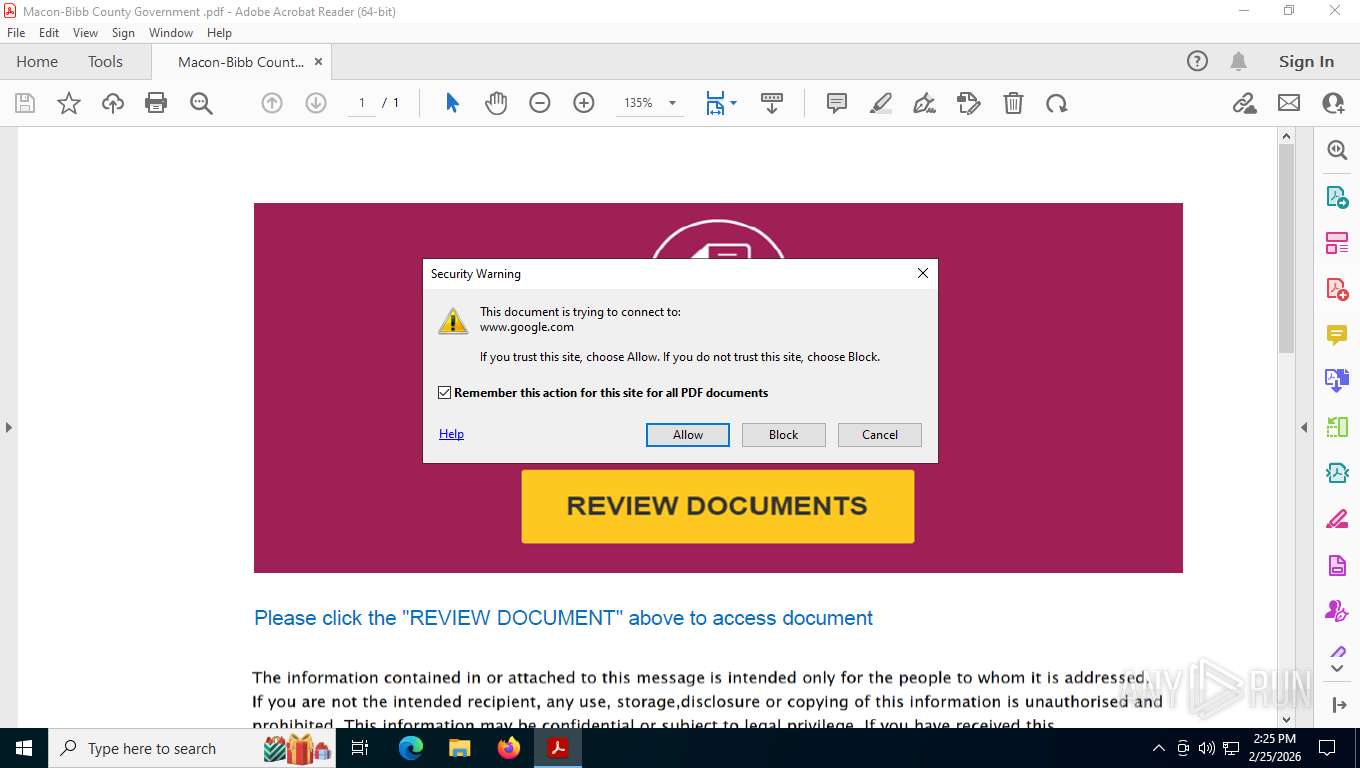Open the Export PDF tool in the right sidebar
This screenshot has height=768, width=1360.
(x=1337, y=197)
